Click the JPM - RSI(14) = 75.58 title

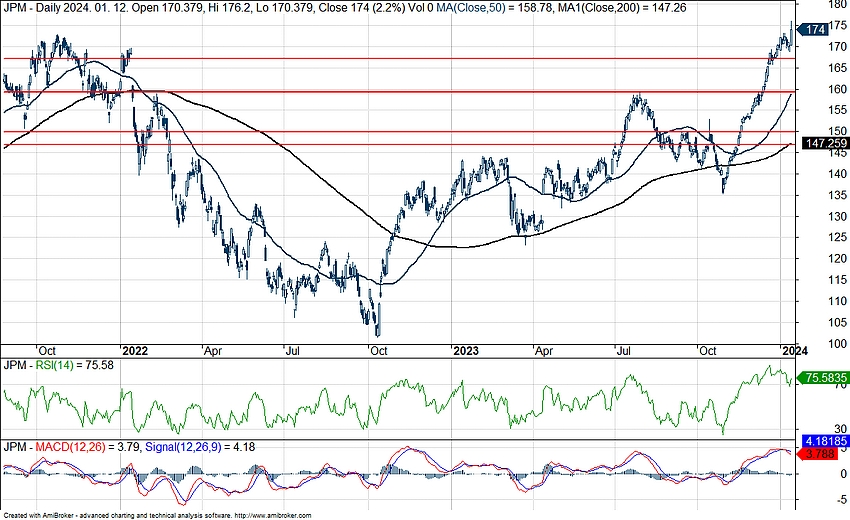59,365
